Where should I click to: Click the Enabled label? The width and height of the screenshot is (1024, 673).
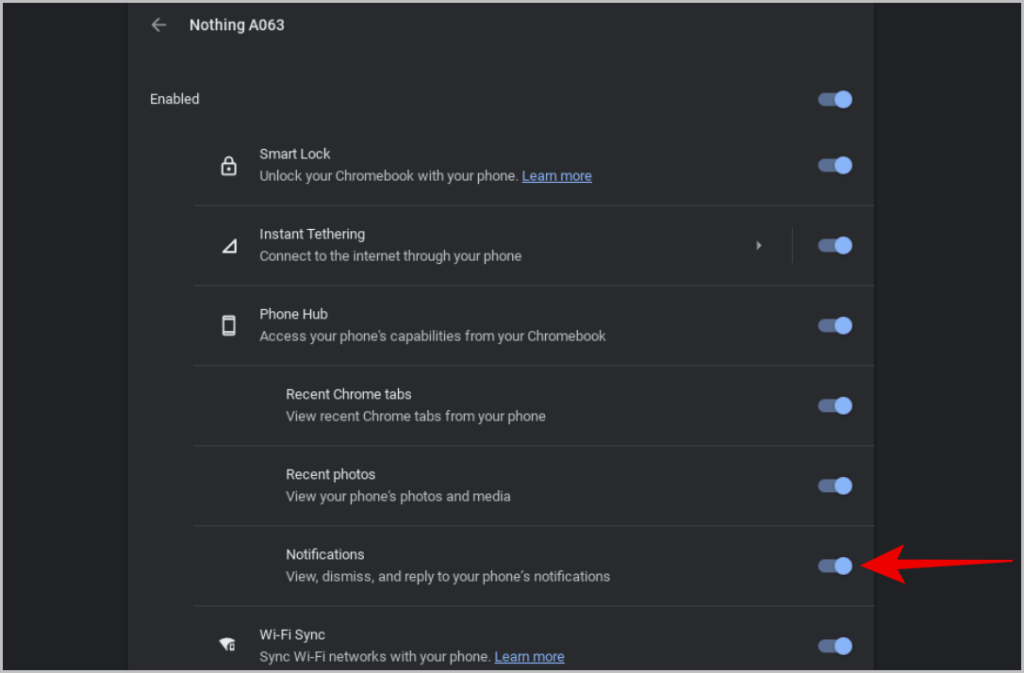point(174,99)
